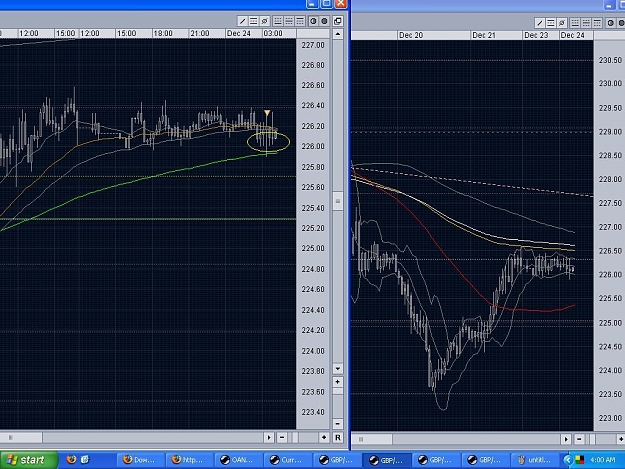Screen dimensions: 625x469
Task: Select the line draw tool in right chart
Action: [540, 23]
